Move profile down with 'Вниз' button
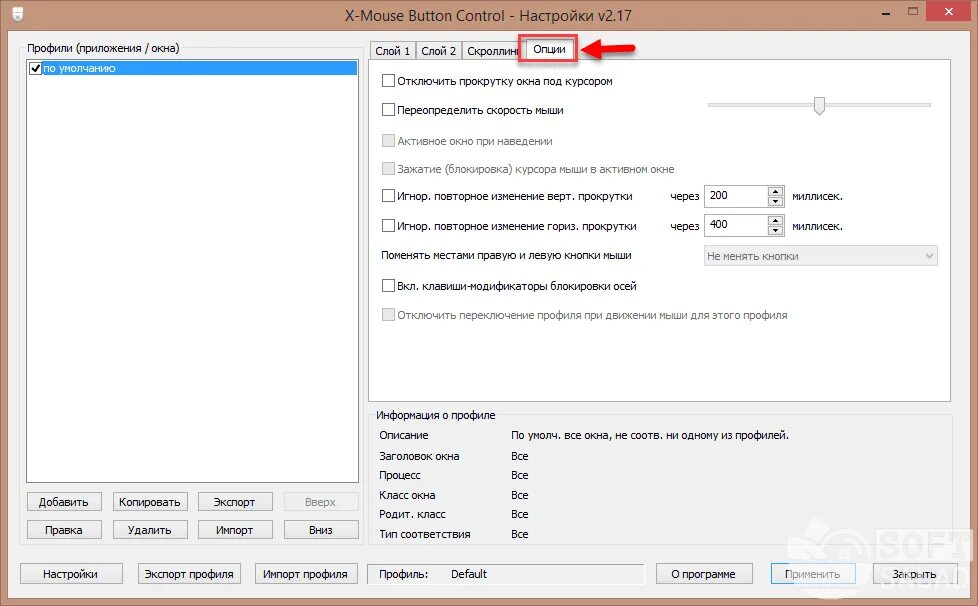This screenshot has height=606, width=978. pyautogui.click(x=321, y=530)
